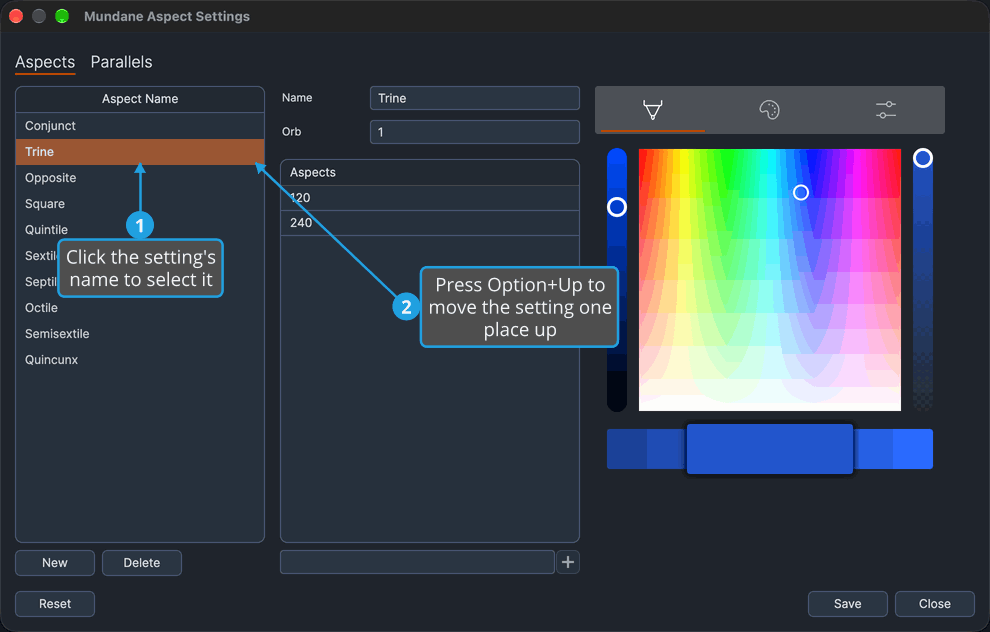Select Opposite in the aspect list
Image resolution: width=990 pixels, height=632 pixels.
(140, 177)
